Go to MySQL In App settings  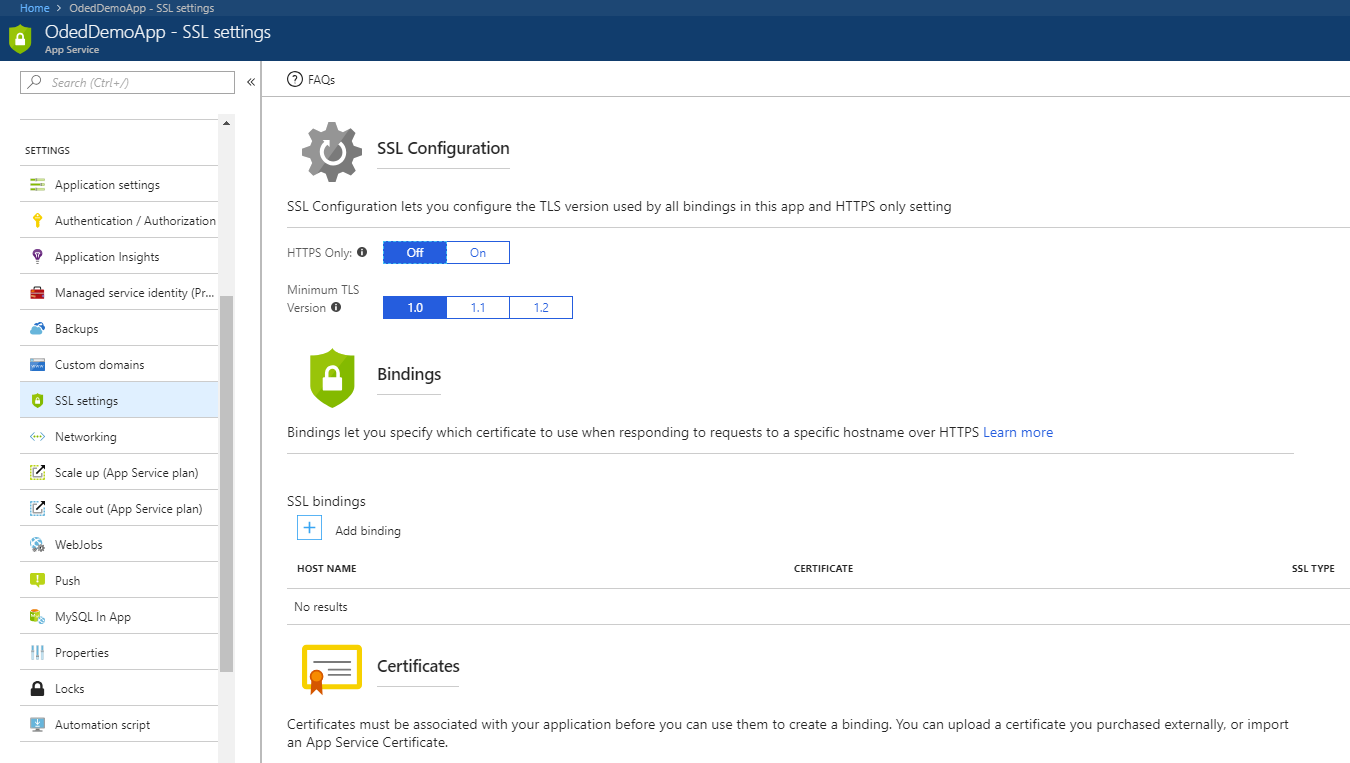(x=93, y=617)
